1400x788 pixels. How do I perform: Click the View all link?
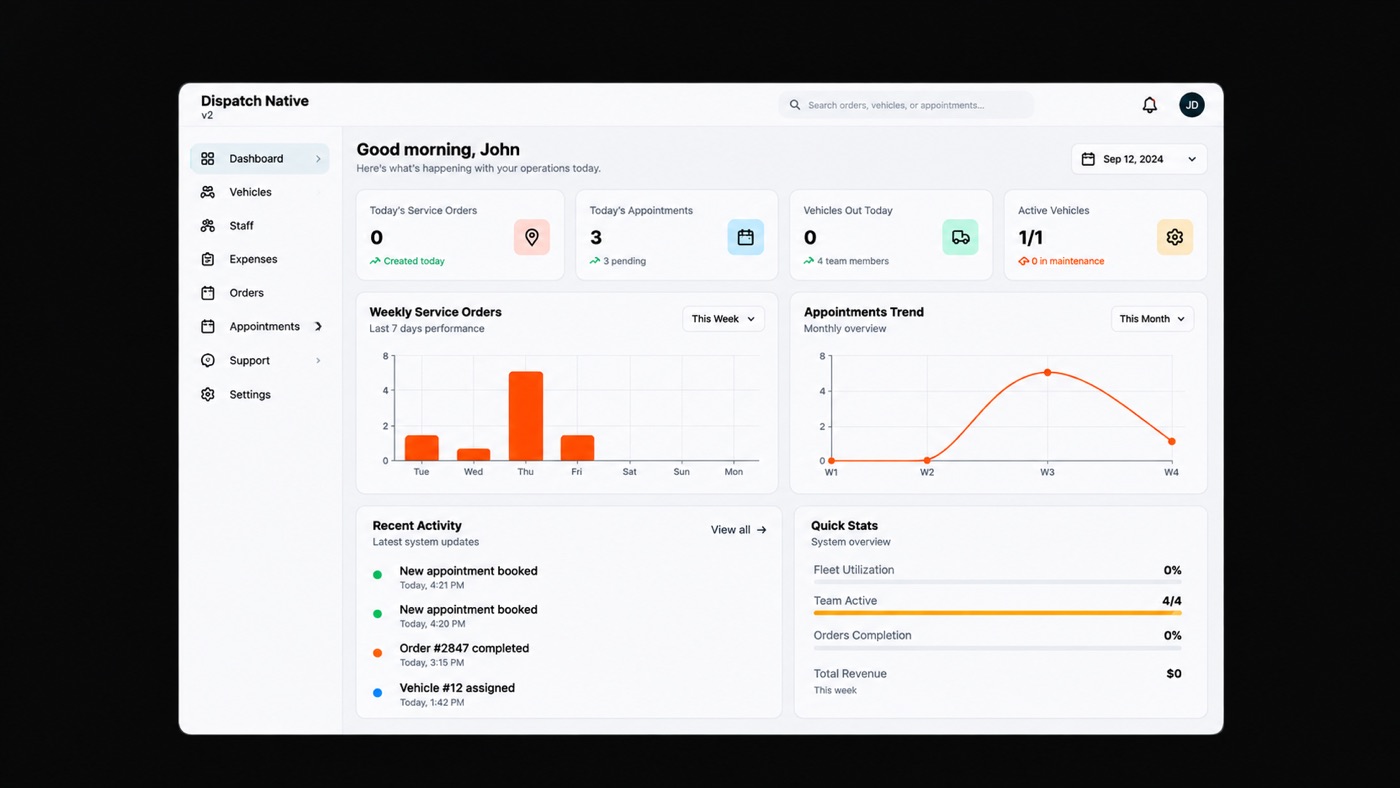coord(739,530)
